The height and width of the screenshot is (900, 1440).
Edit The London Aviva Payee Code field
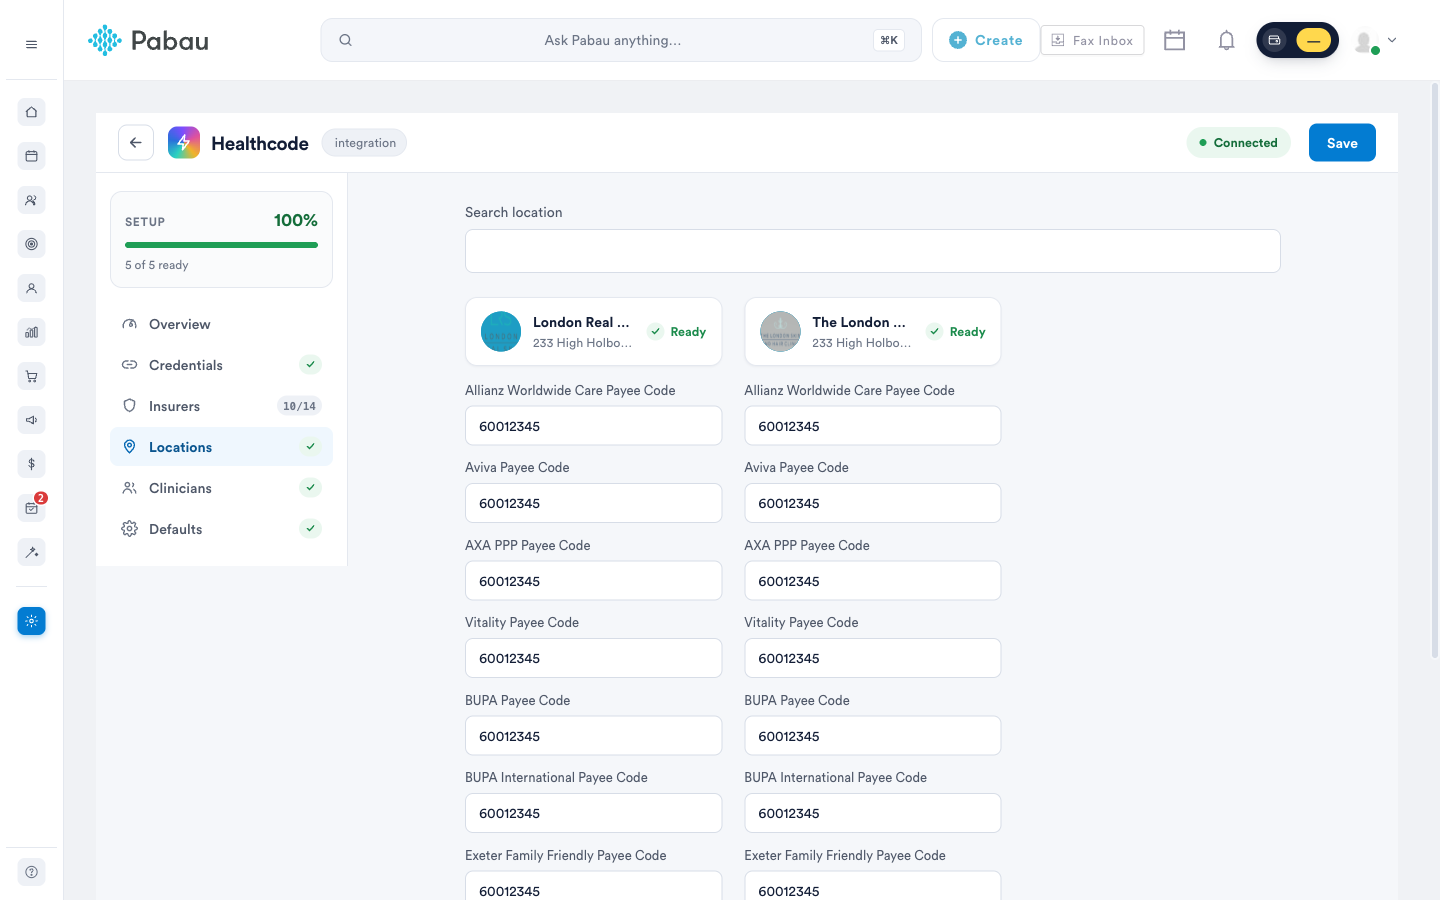[873, 503]
